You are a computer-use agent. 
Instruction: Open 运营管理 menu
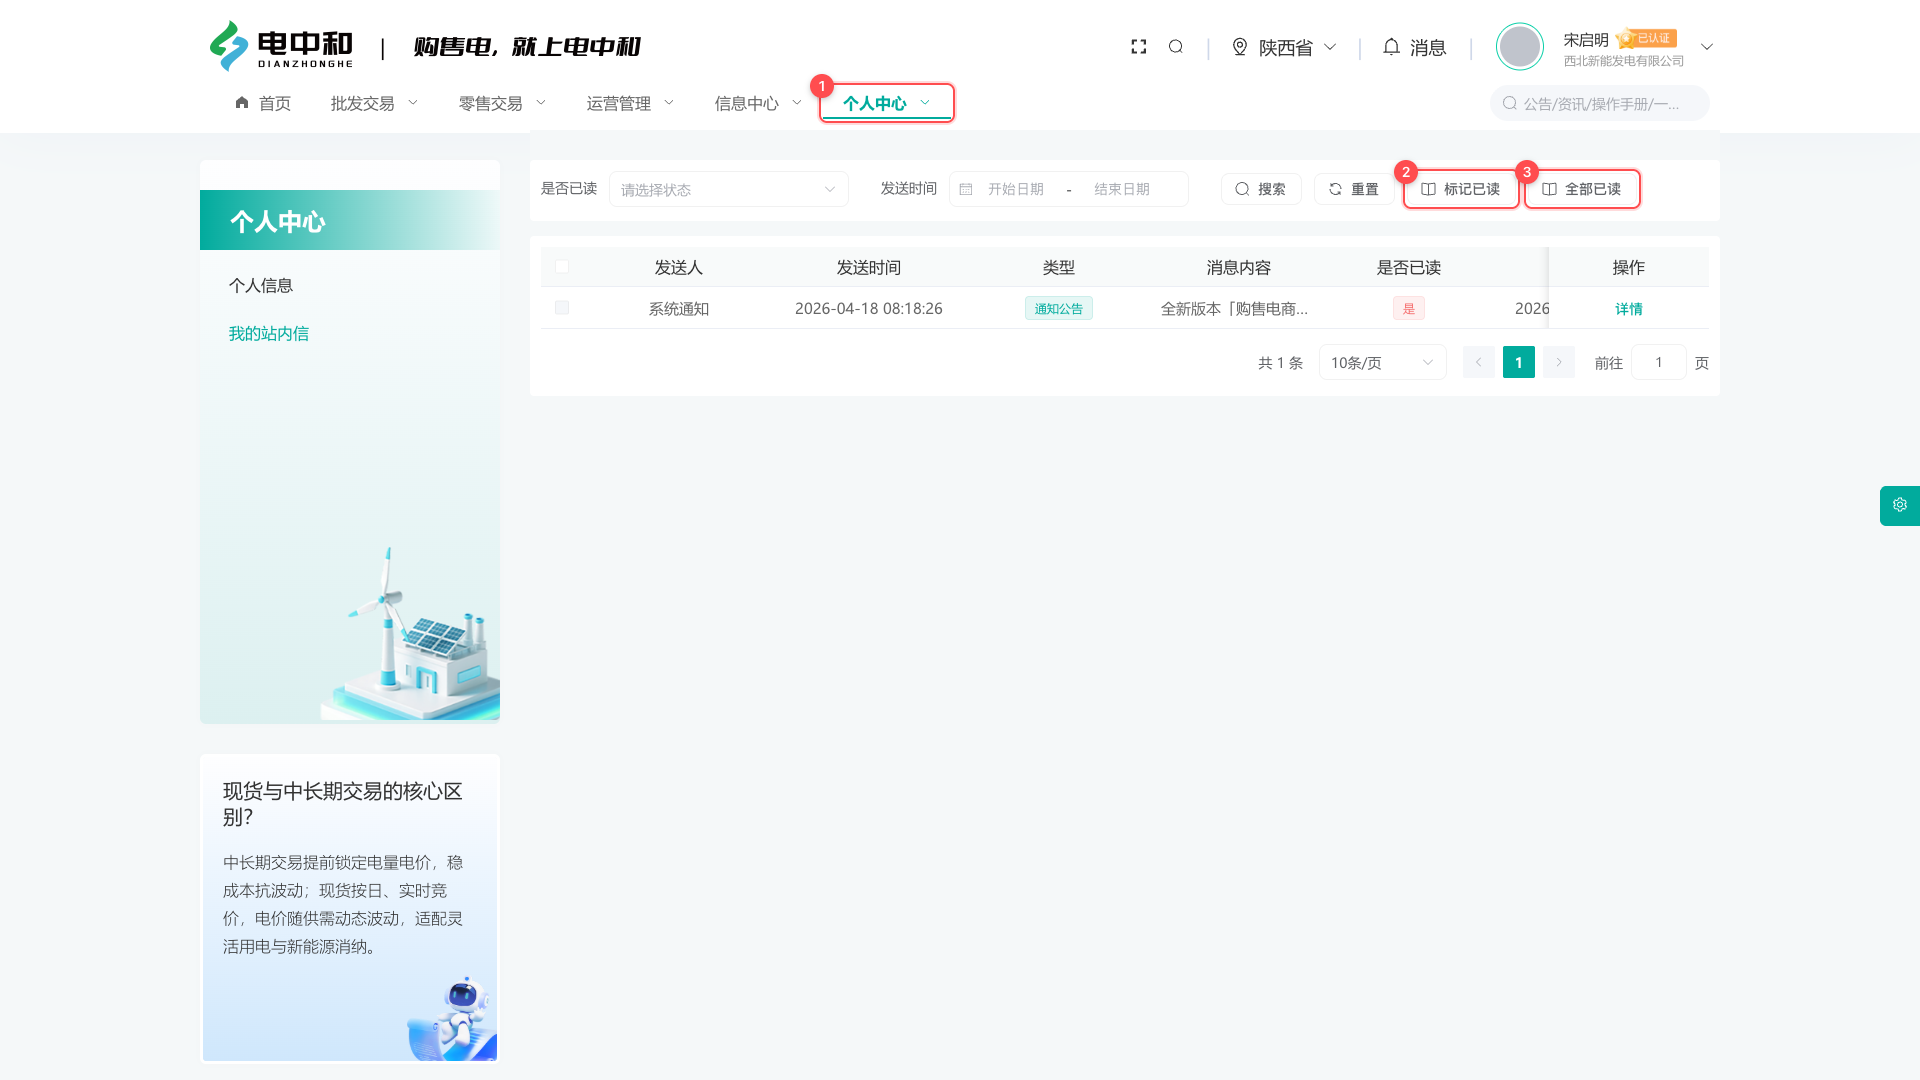pyautogui.click(x=630, y=103)
